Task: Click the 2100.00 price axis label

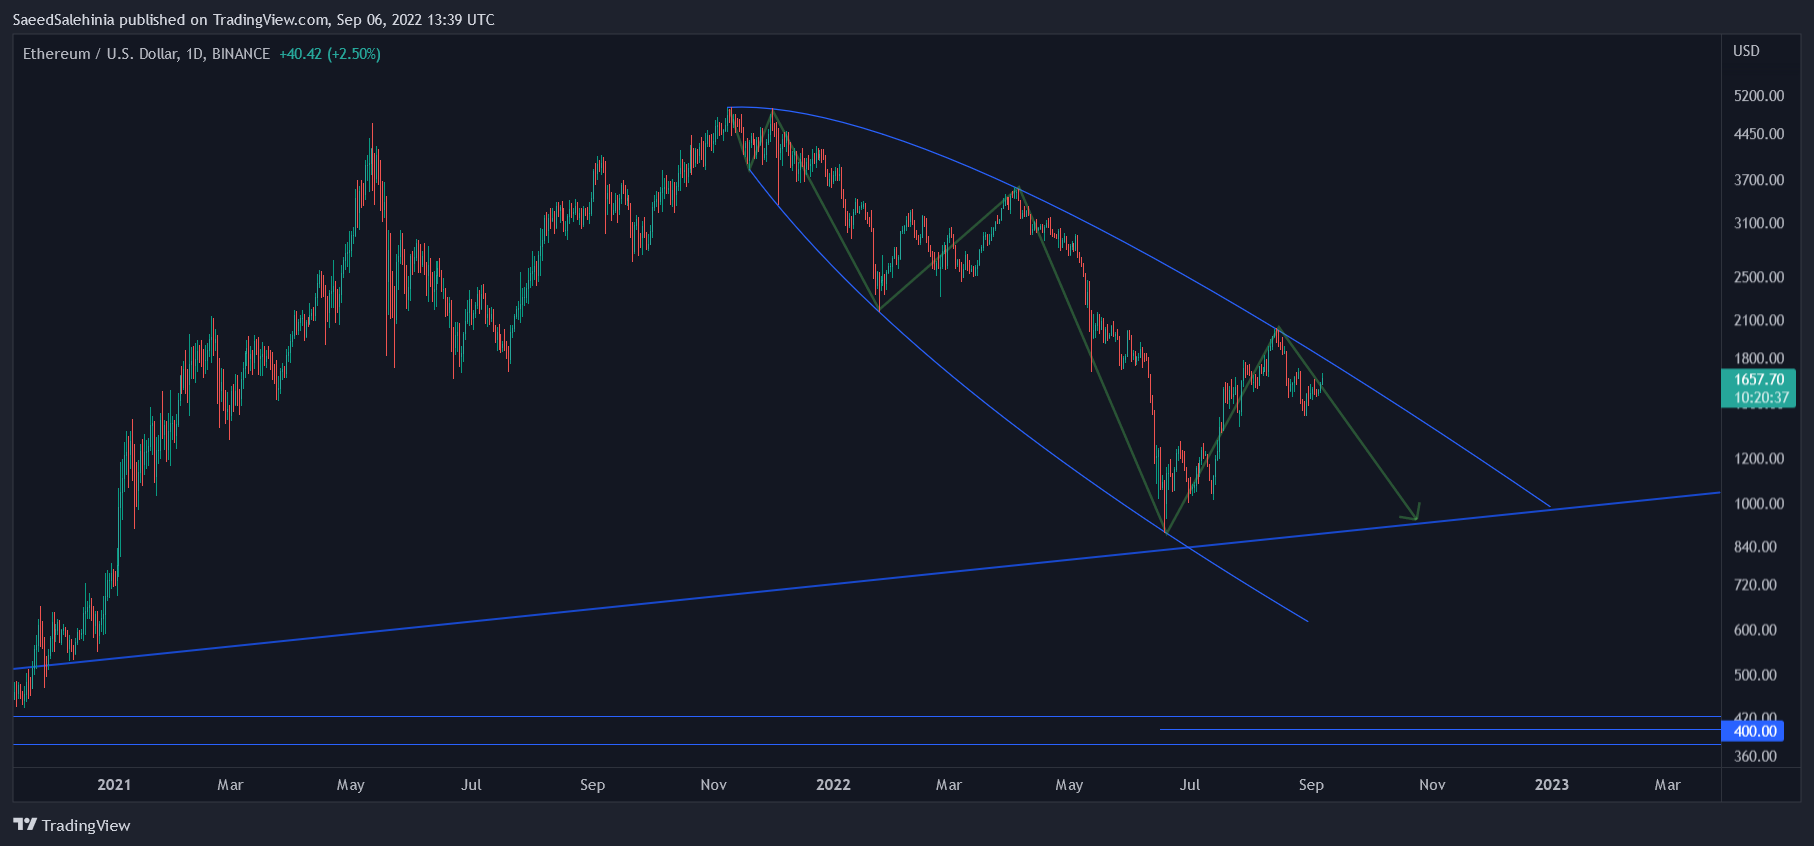Action: (x=1759, y=320)
